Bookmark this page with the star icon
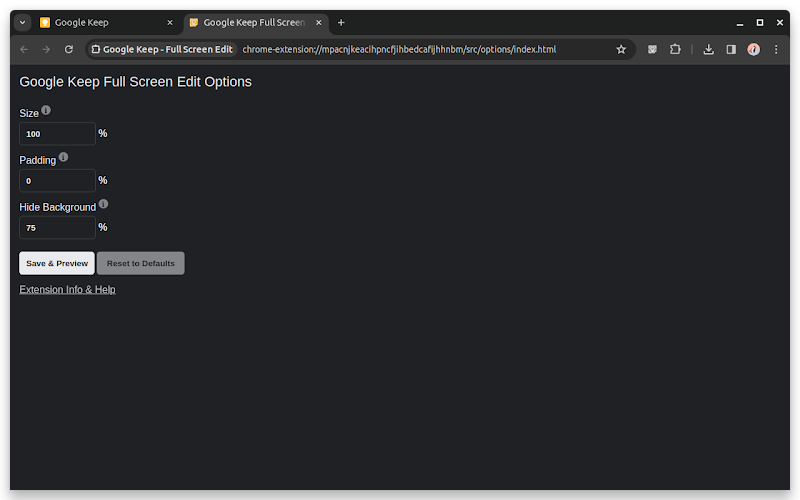Image resolution: width=800 pixels, height=500 pixels. coord(621,49)
